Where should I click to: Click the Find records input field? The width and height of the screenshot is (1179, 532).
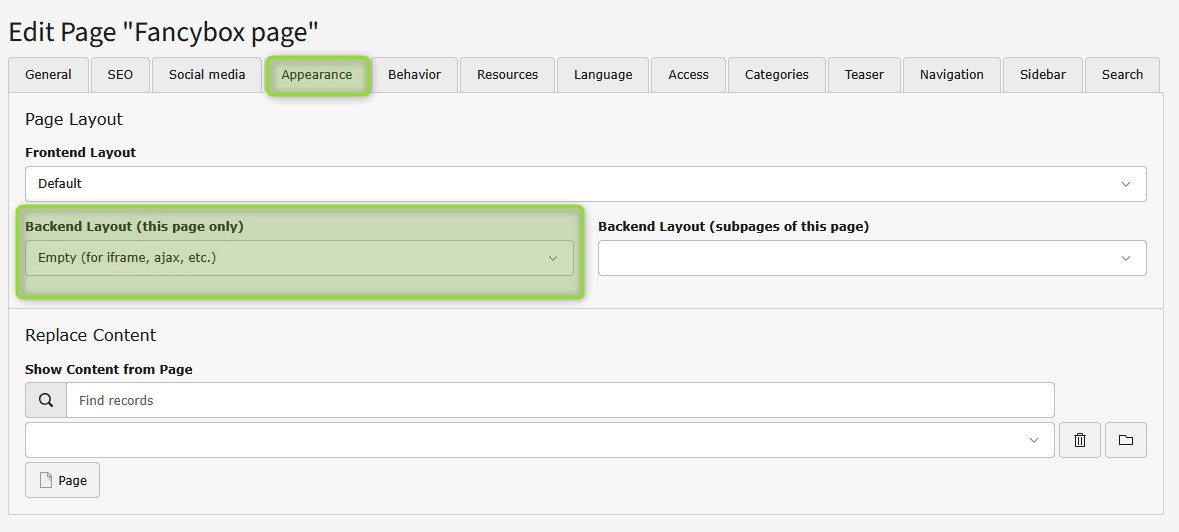pyautogui.click(x=559, y=400)
